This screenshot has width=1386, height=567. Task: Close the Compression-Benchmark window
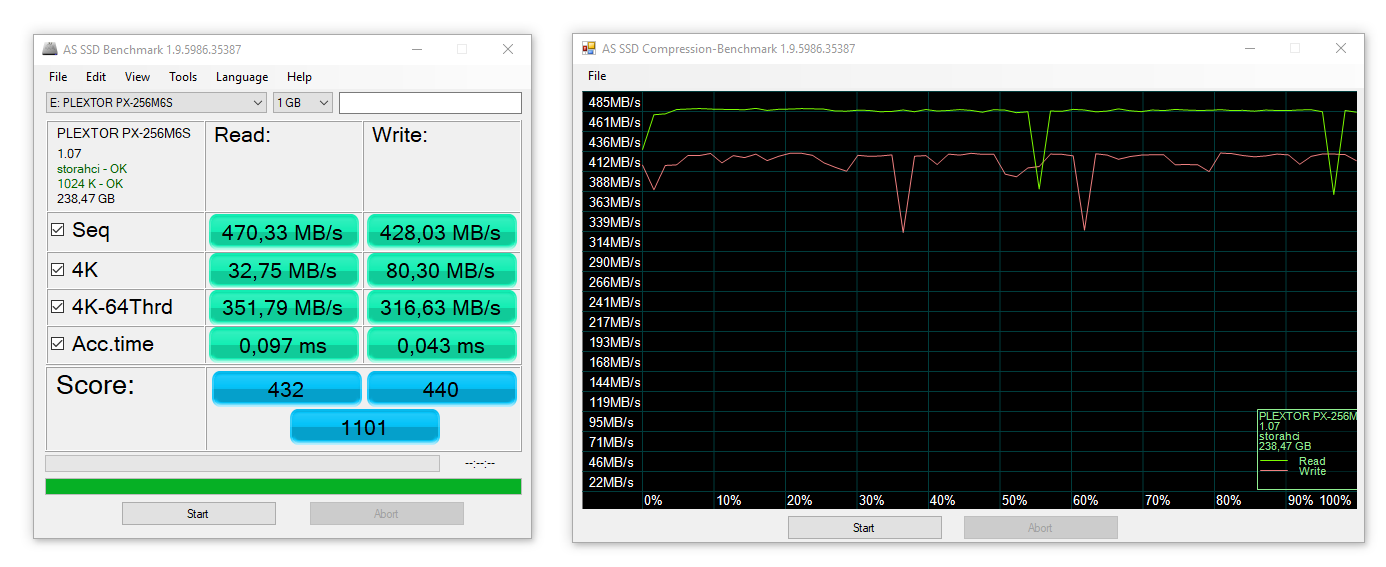click(x=1340, y=48)
